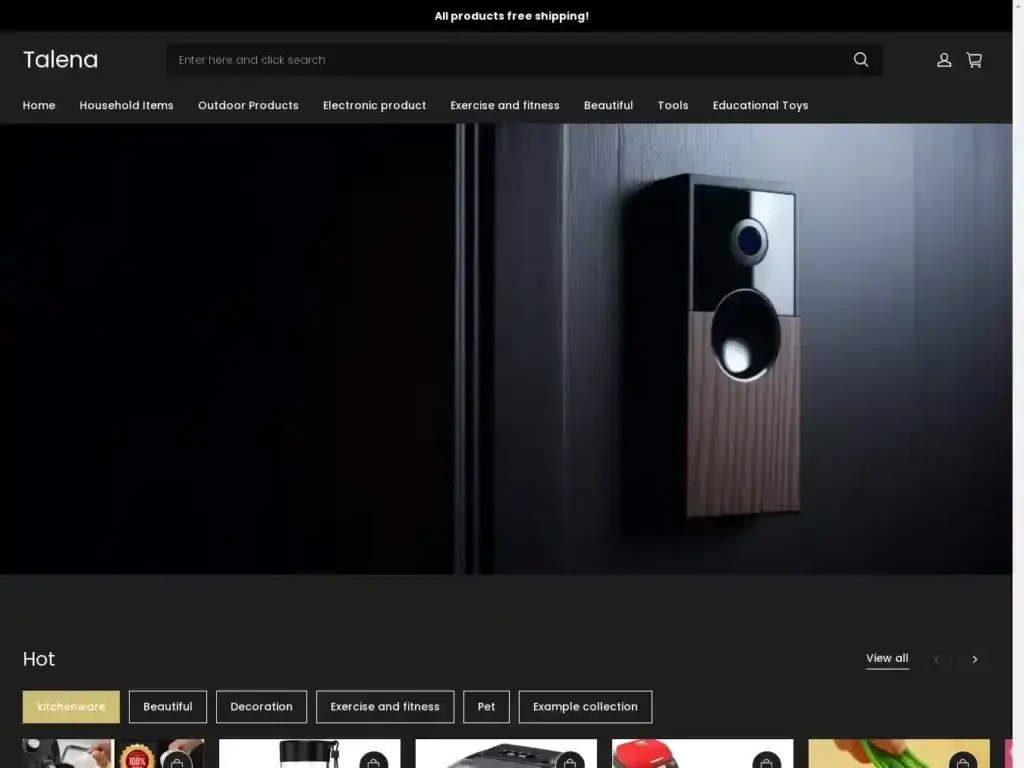
Task: Switch to the Beautiful collection tab
Action: 167,706
